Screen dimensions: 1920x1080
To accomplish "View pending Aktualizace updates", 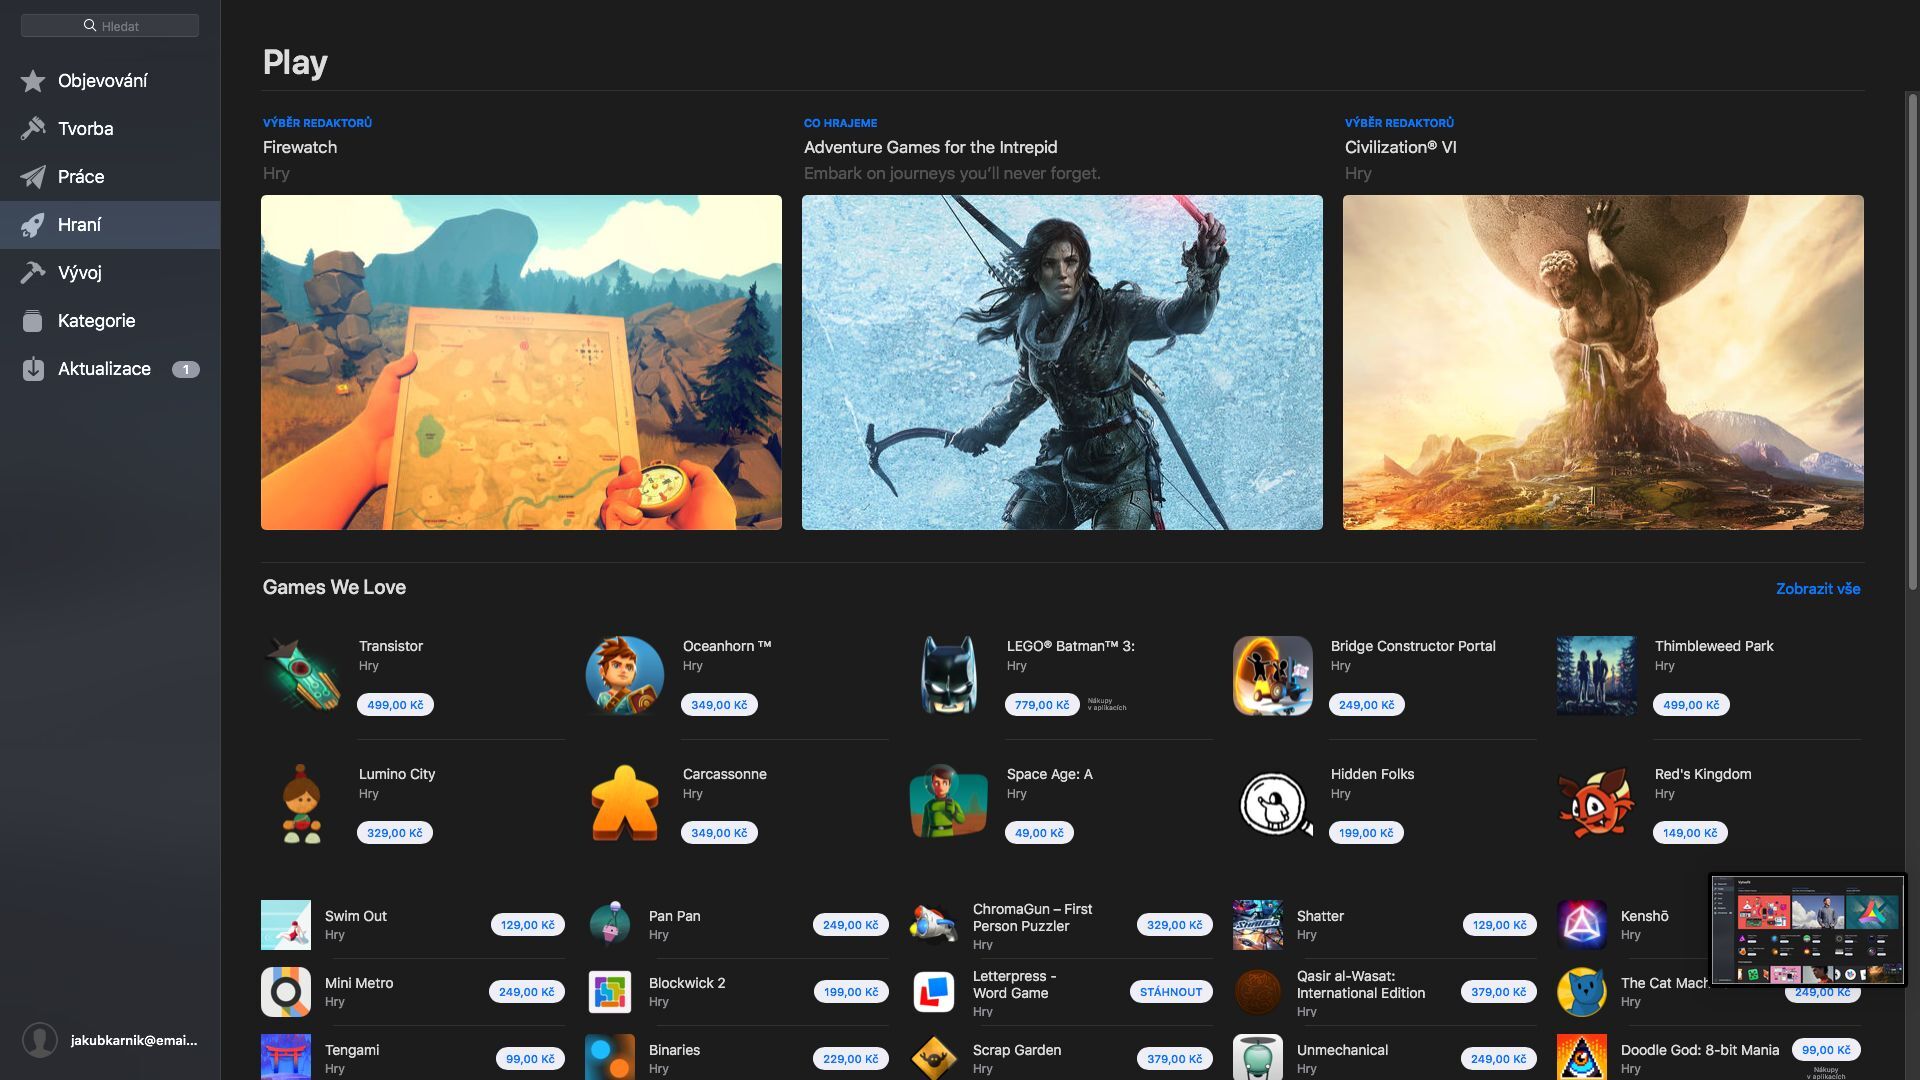I will tap(103, 368).
